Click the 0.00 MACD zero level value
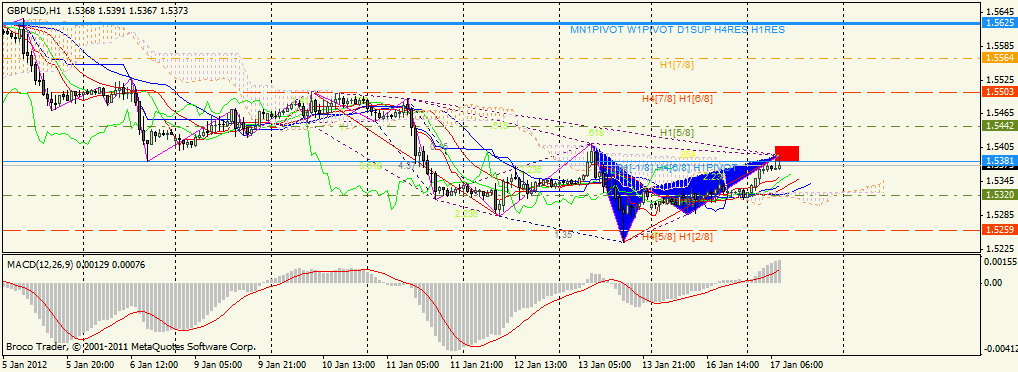 tap(993, 283)
